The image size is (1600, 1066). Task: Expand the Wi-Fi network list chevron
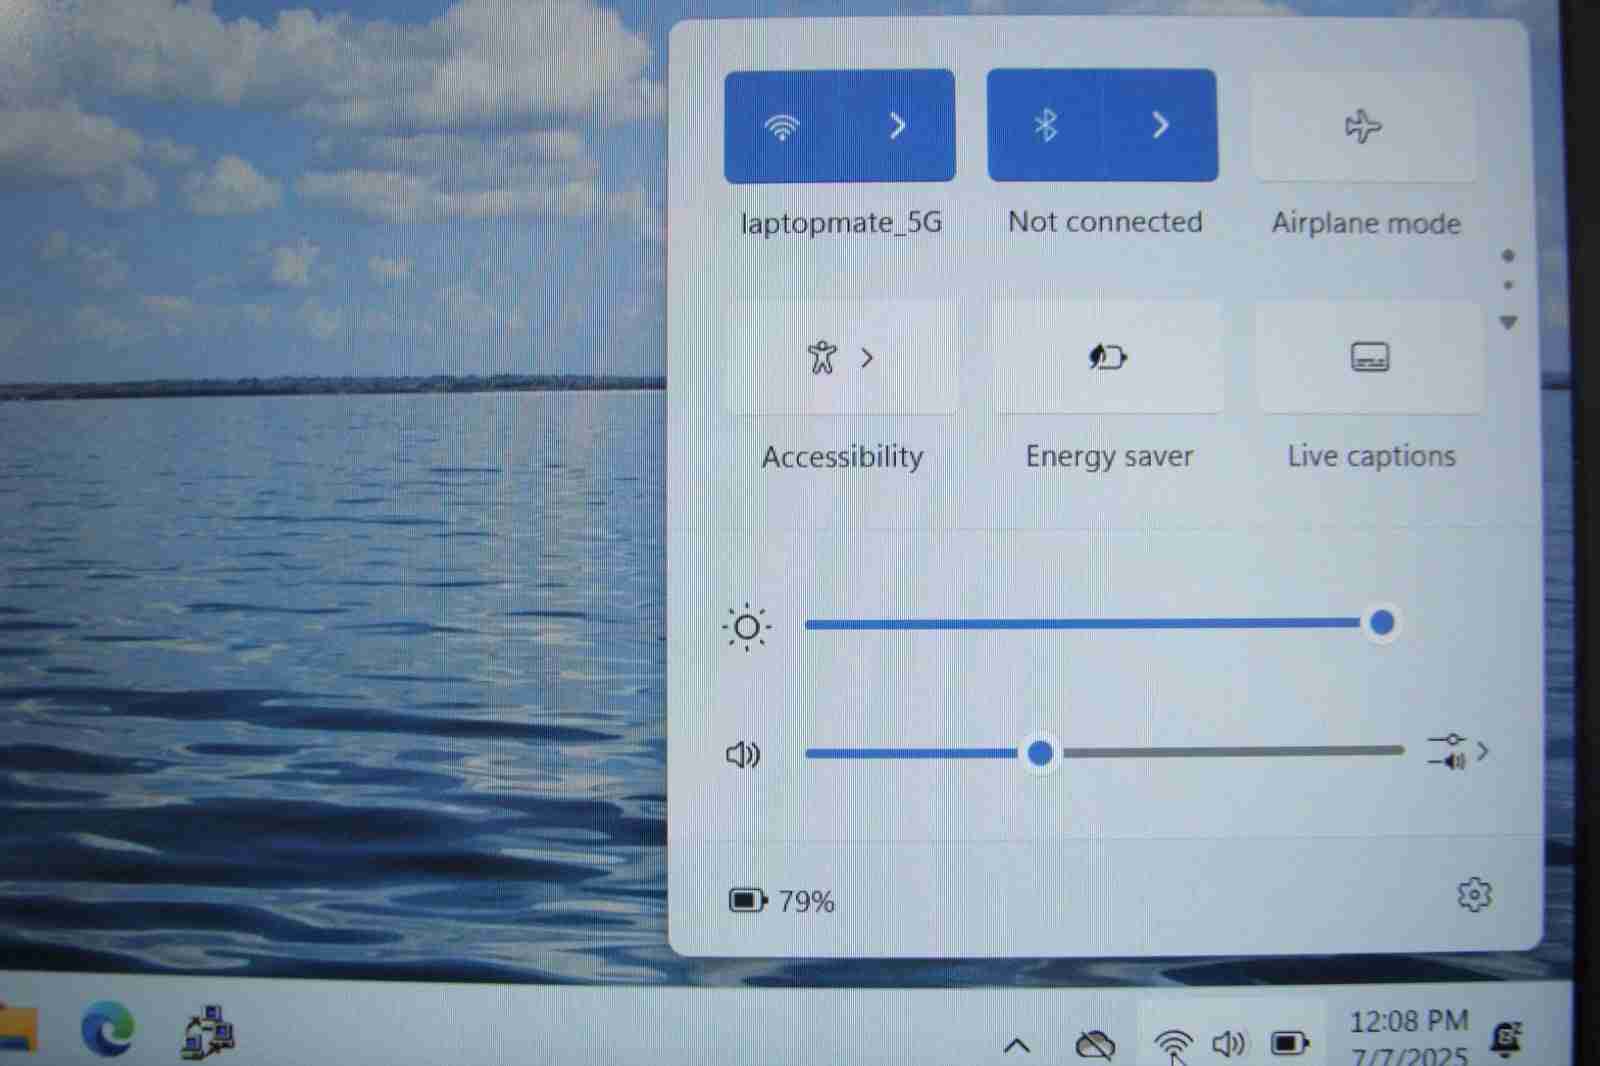897,126
